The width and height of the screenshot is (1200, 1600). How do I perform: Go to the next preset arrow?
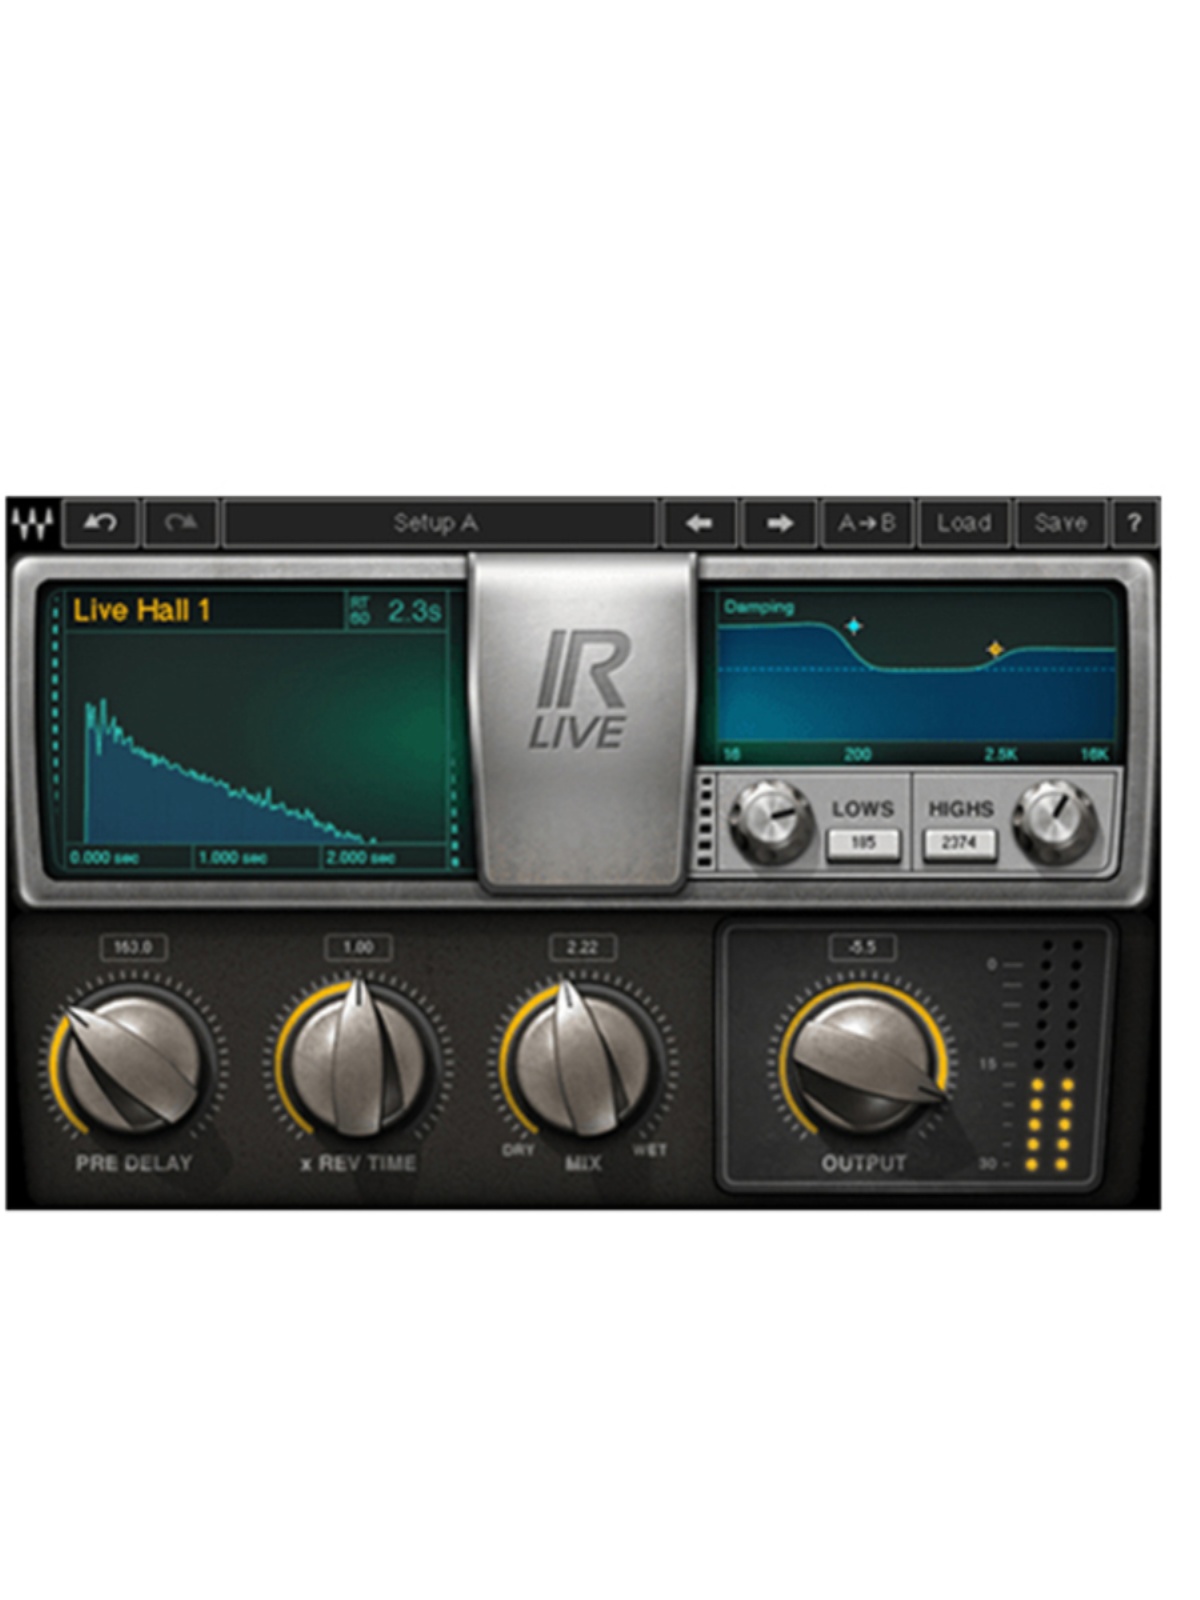[780, 523]
